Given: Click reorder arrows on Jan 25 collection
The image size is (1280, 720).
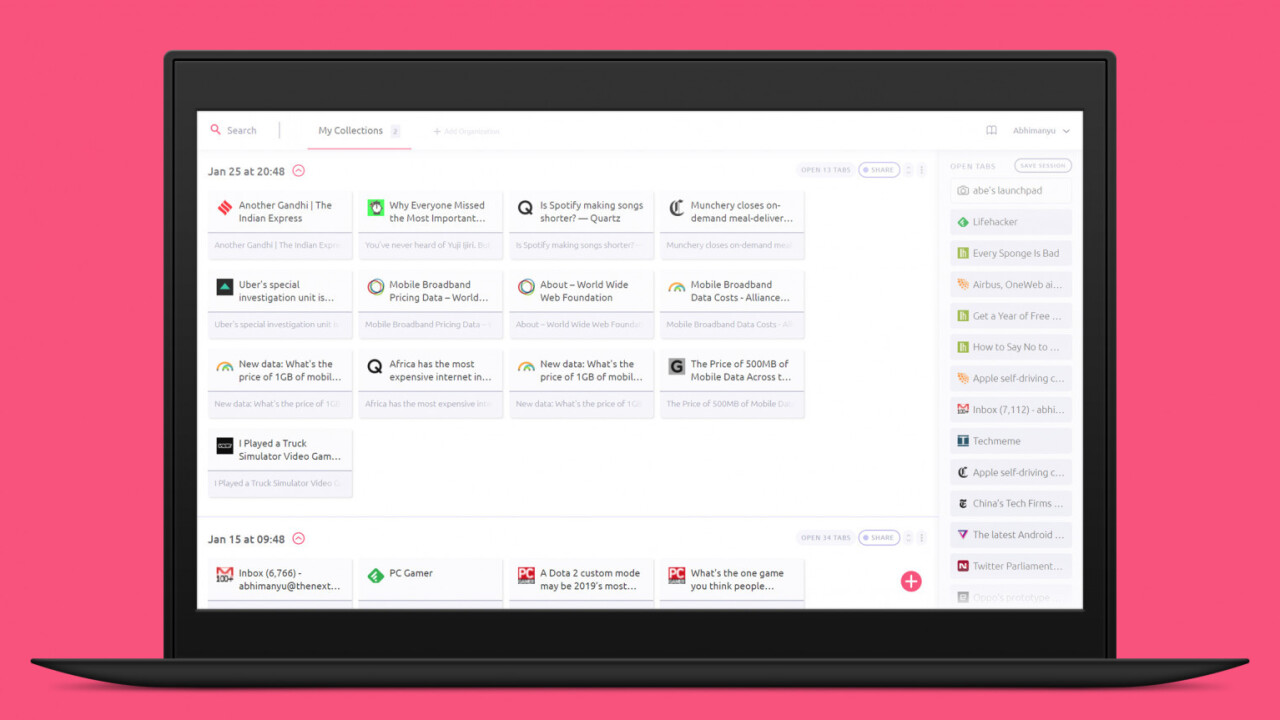Looking at the screenshot, I should point(908,170).
